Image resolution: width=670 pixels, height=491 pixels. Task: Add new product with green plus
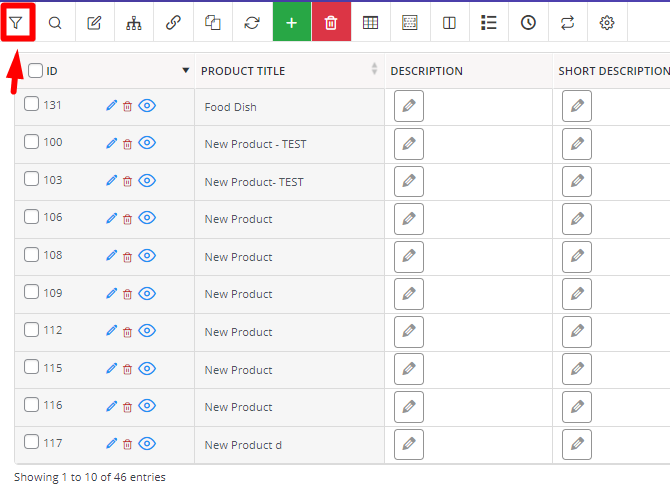[292, 22]
